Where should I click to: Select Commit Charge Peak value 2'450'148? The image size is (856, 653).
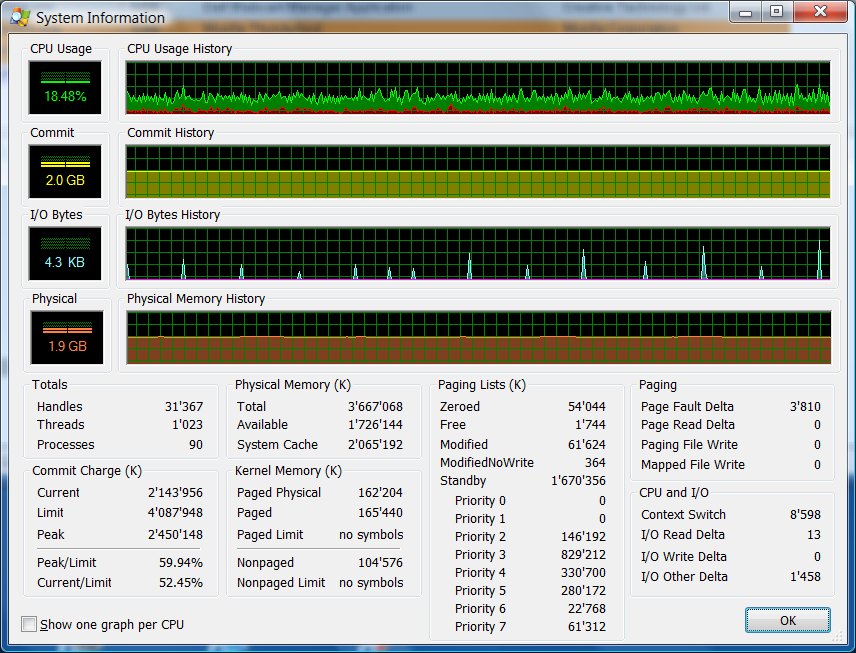point(175,535)
